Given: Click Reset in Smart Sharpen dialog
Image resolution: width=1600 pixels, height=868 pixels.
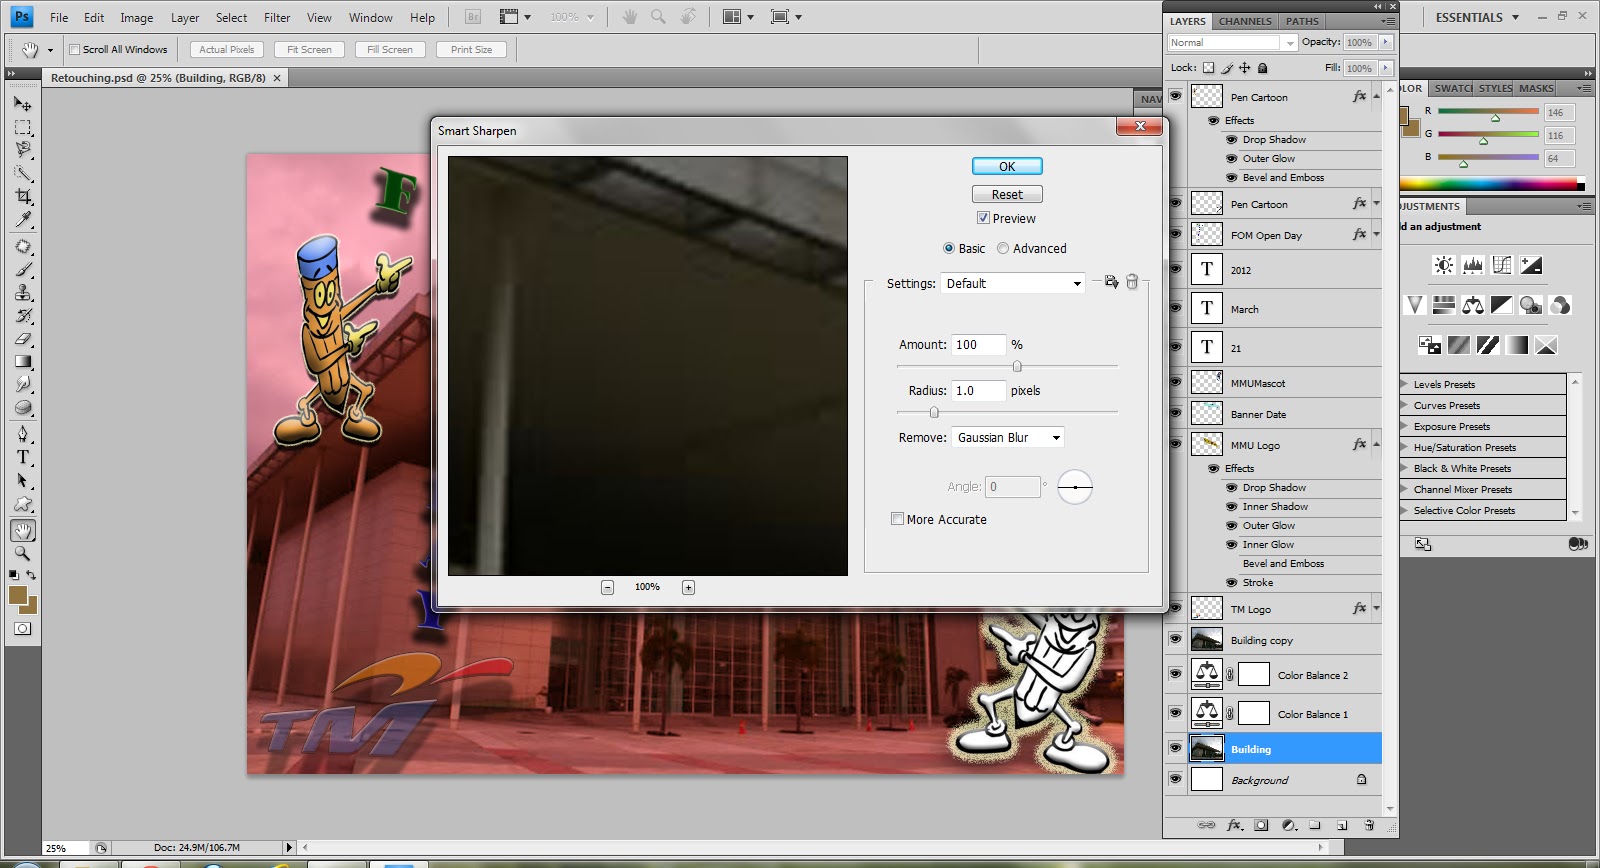Looking at the screenshot, I should point(1007,194).
